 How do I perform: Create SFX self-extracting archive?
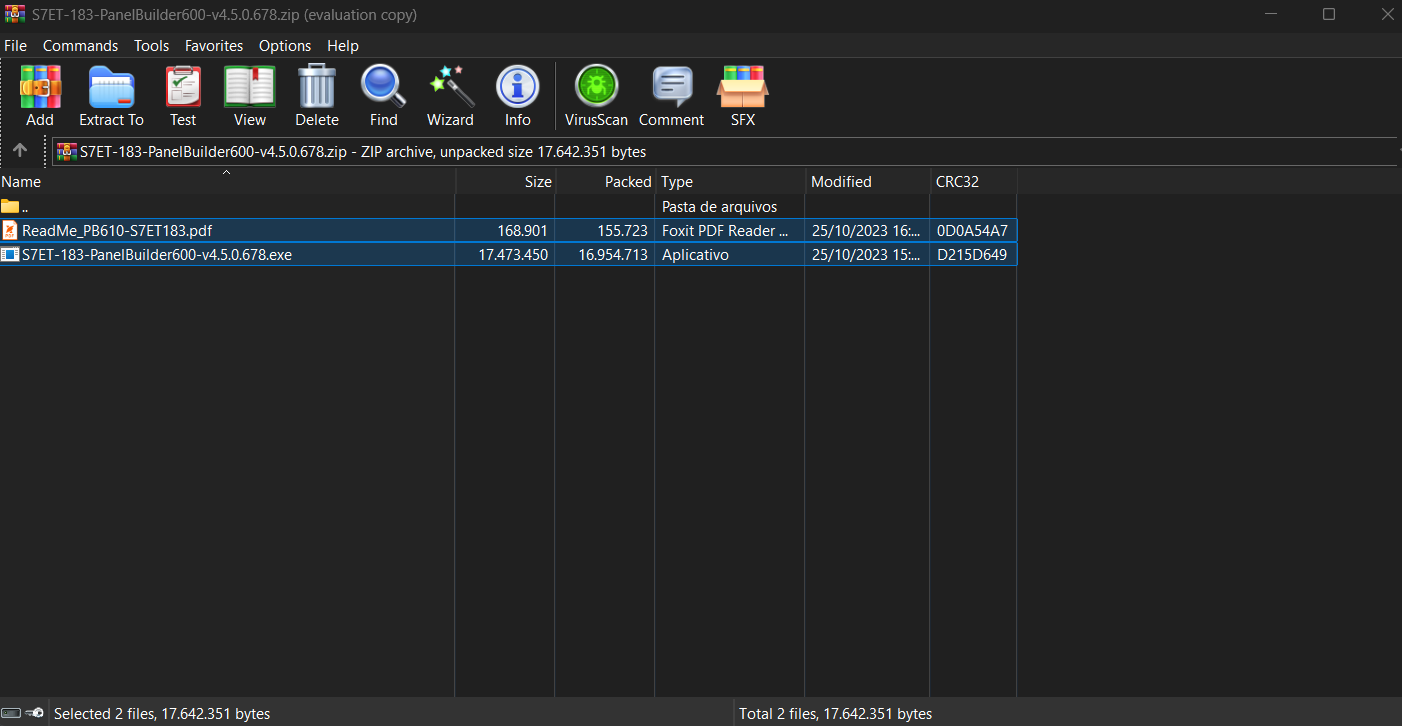742,96
